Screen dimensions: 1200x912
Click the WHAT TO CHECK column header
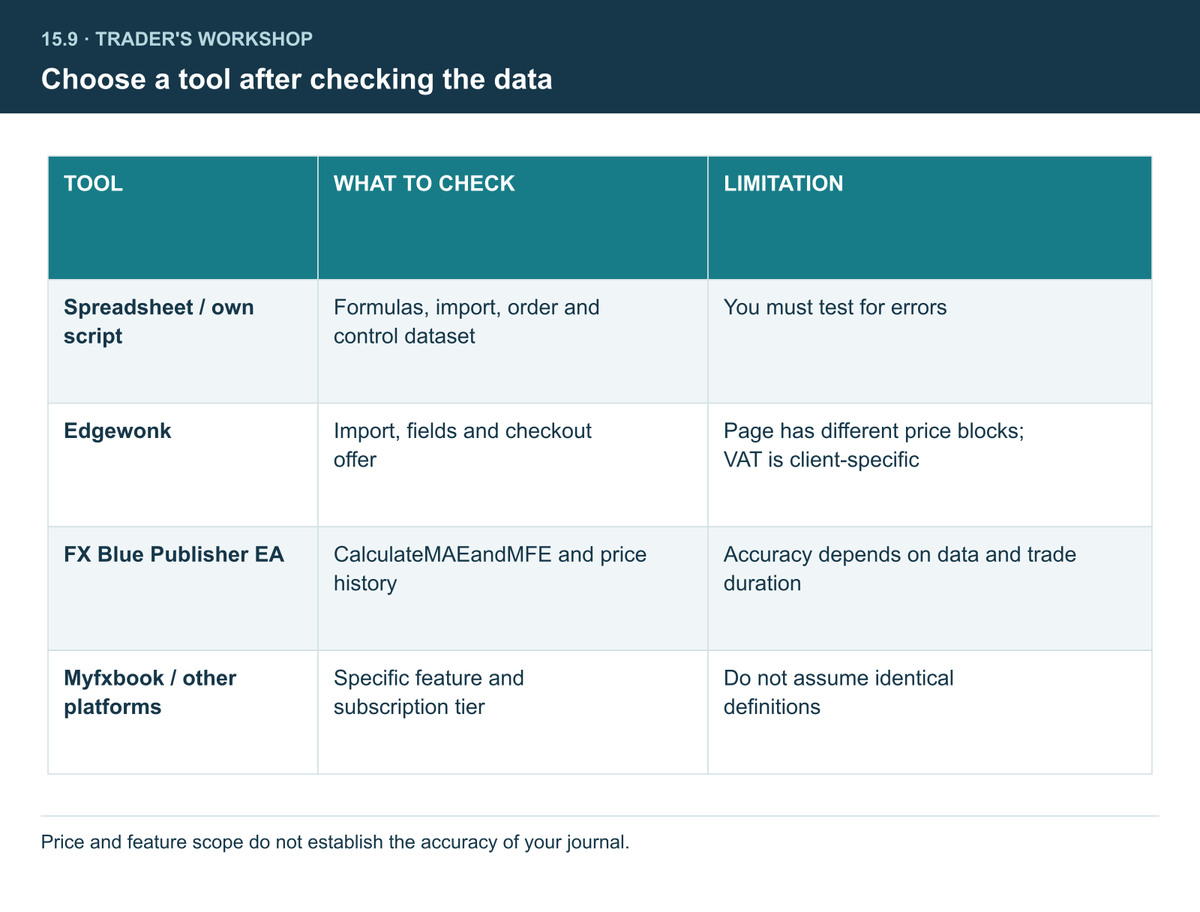(513, 217)
